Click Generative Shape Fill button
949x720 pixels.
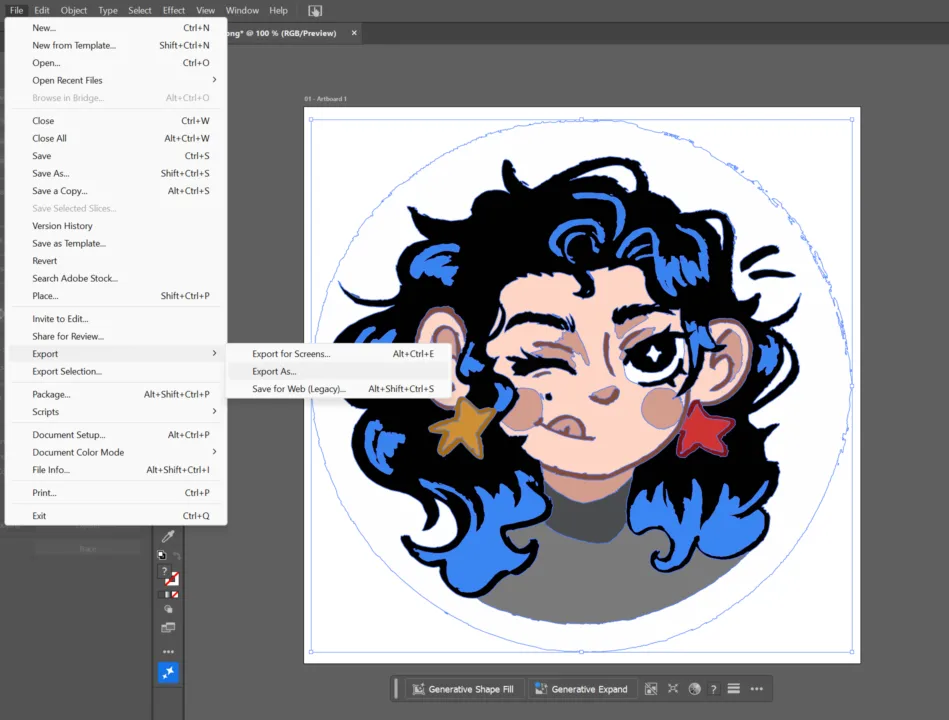pos(463,689)
